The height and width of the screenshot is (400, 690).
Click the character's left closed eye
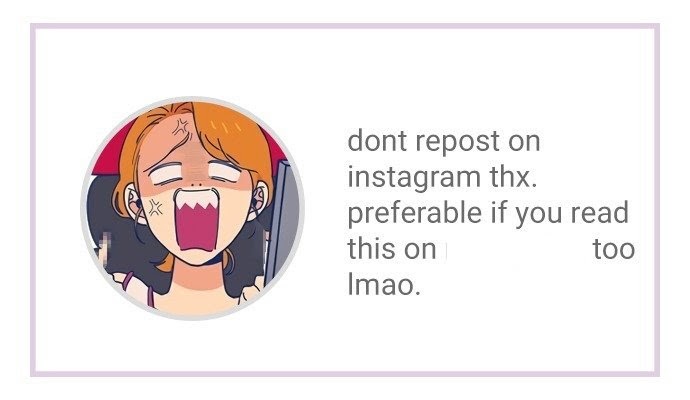tap(165, 173)
